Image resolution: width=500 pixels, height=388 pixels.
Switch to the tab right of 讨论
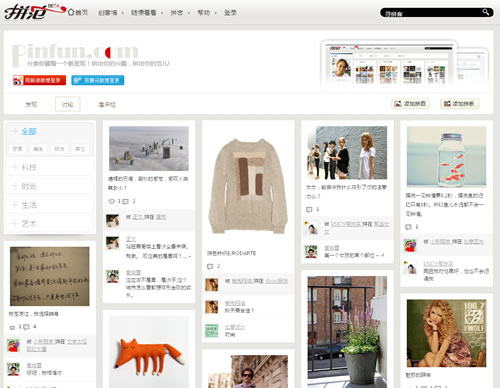pyautogui.click(x=107, y=104)
